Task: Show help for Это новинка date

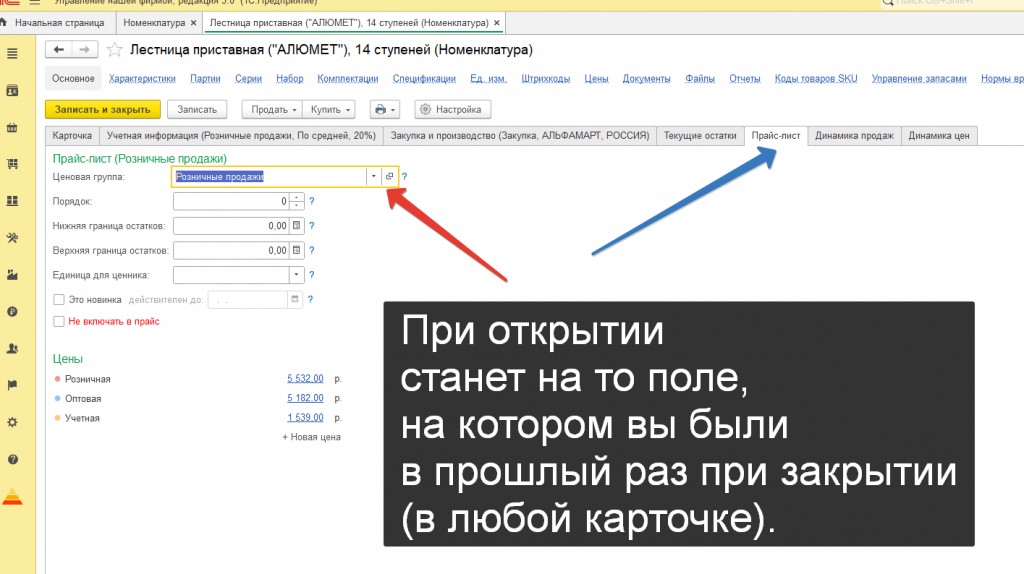Action: coord(310,299)
